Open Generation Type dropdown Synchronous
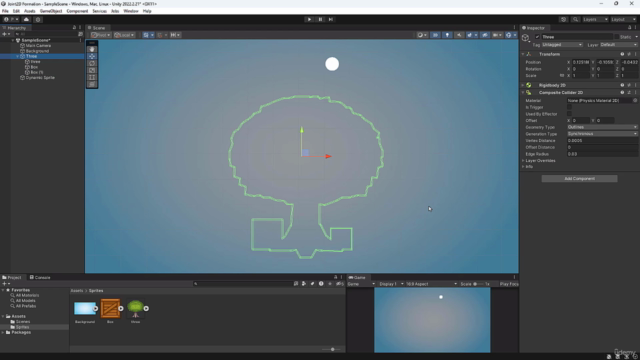The height and width of the screenshot is (360, 640). [x=602, y=134]
